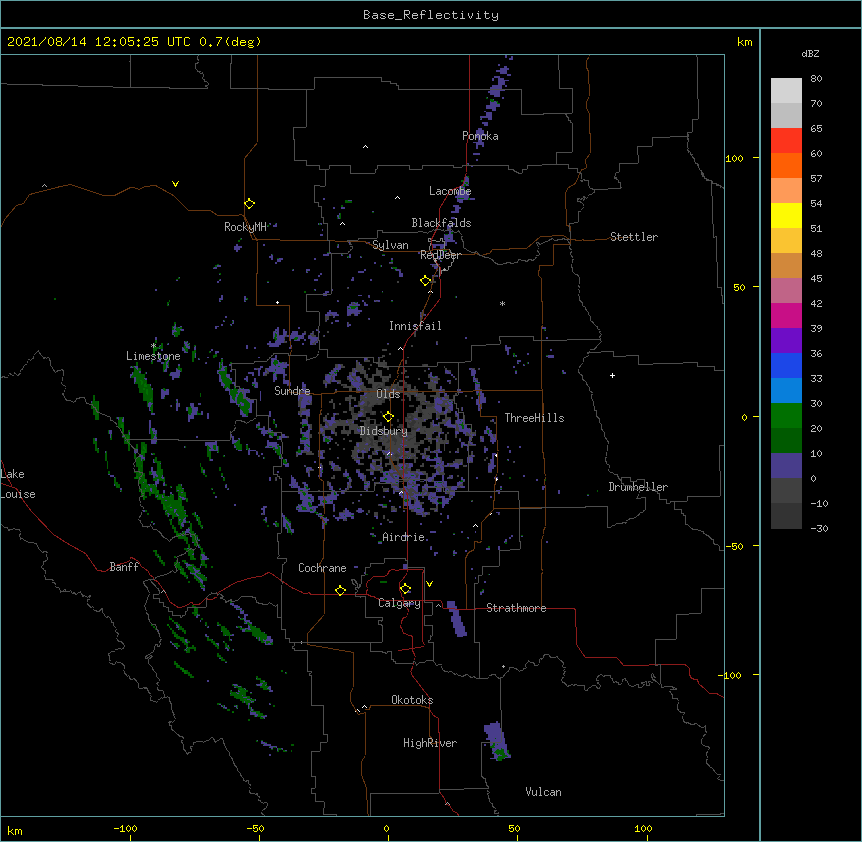Pick the bright yellow swatch in the legend
Screen dimensions: 862x842
coord(786,215)
